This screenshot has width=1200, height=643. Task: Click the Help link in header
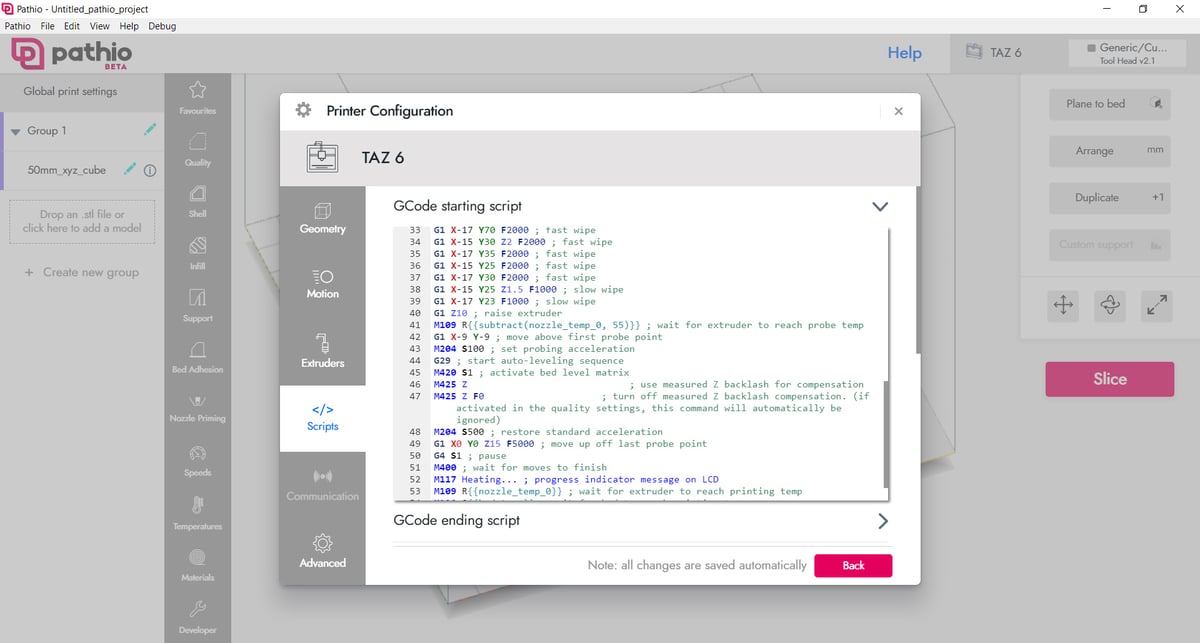coord(905,53)
